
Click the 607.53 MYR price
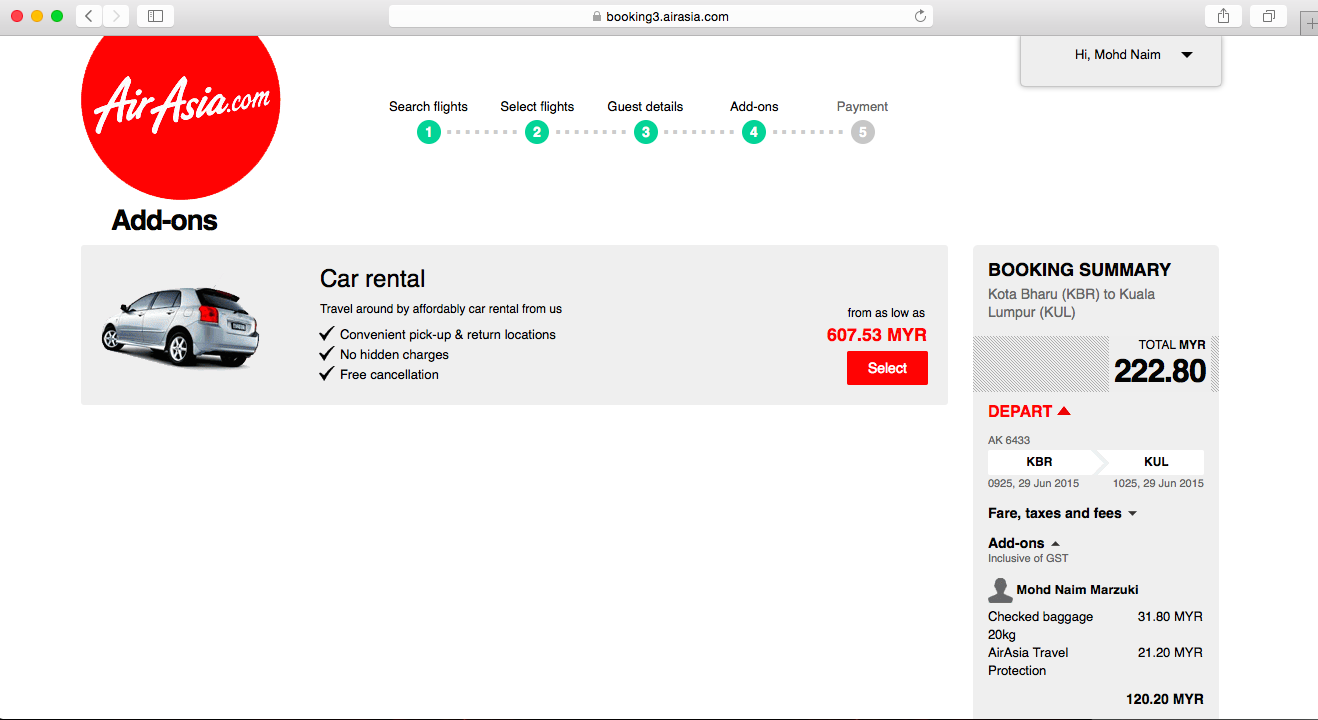point(877,335)
